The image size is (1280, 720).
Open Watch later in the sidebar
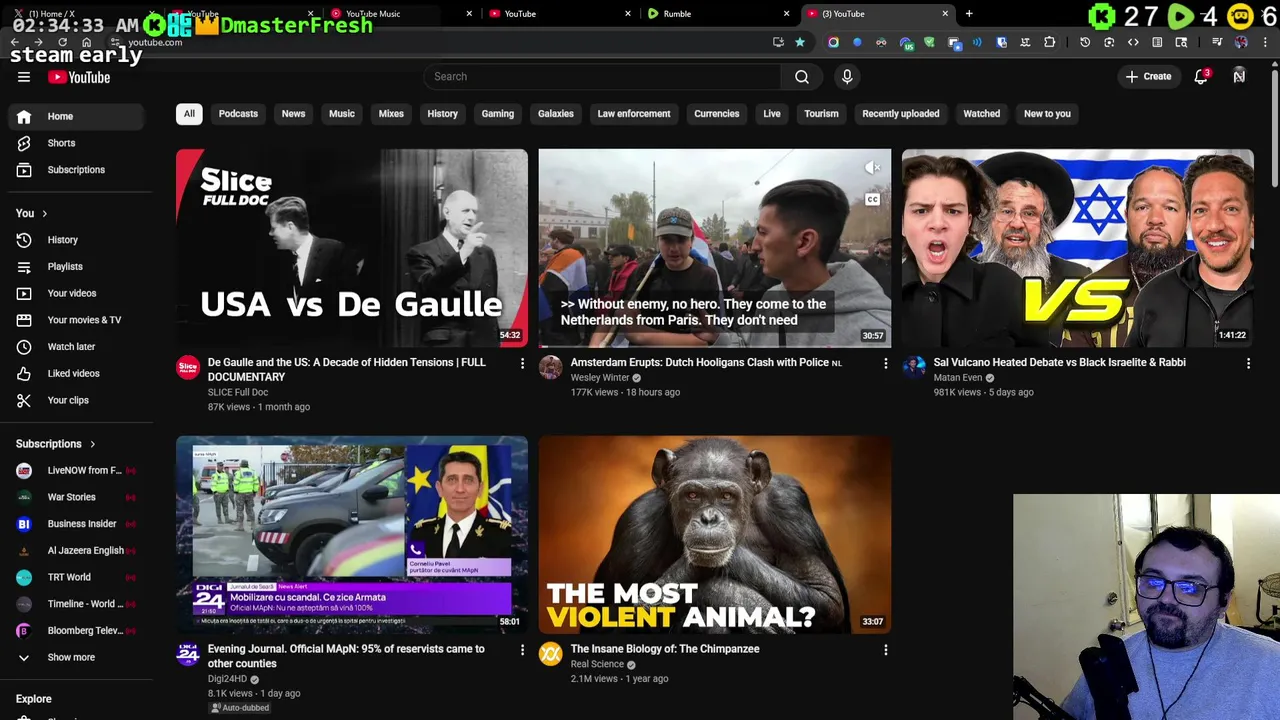coord(76,347)
